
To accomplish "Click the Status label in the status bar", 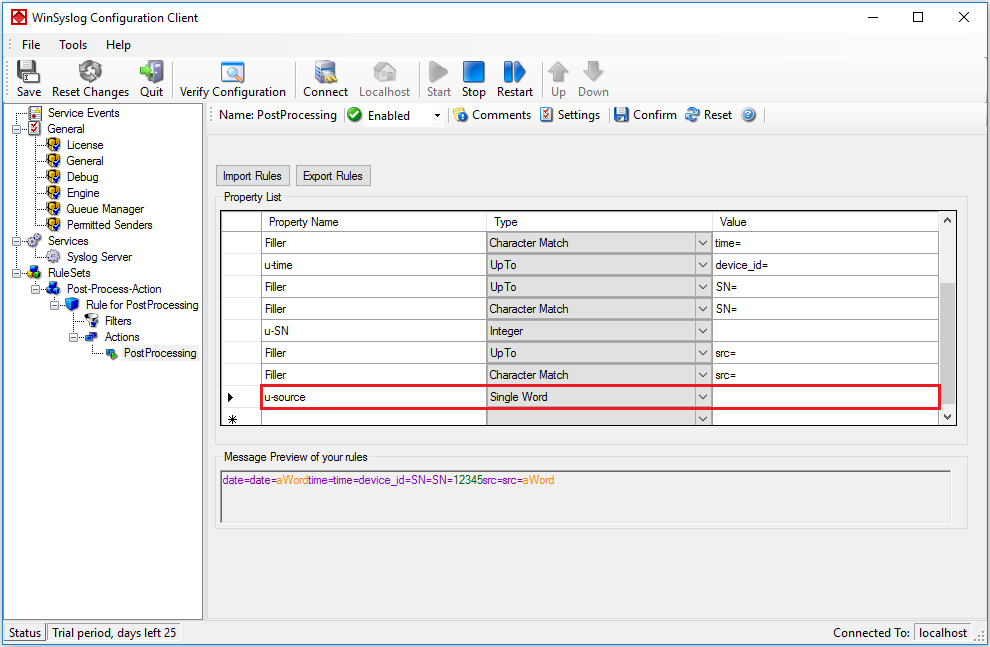I will tap(25, 632).
